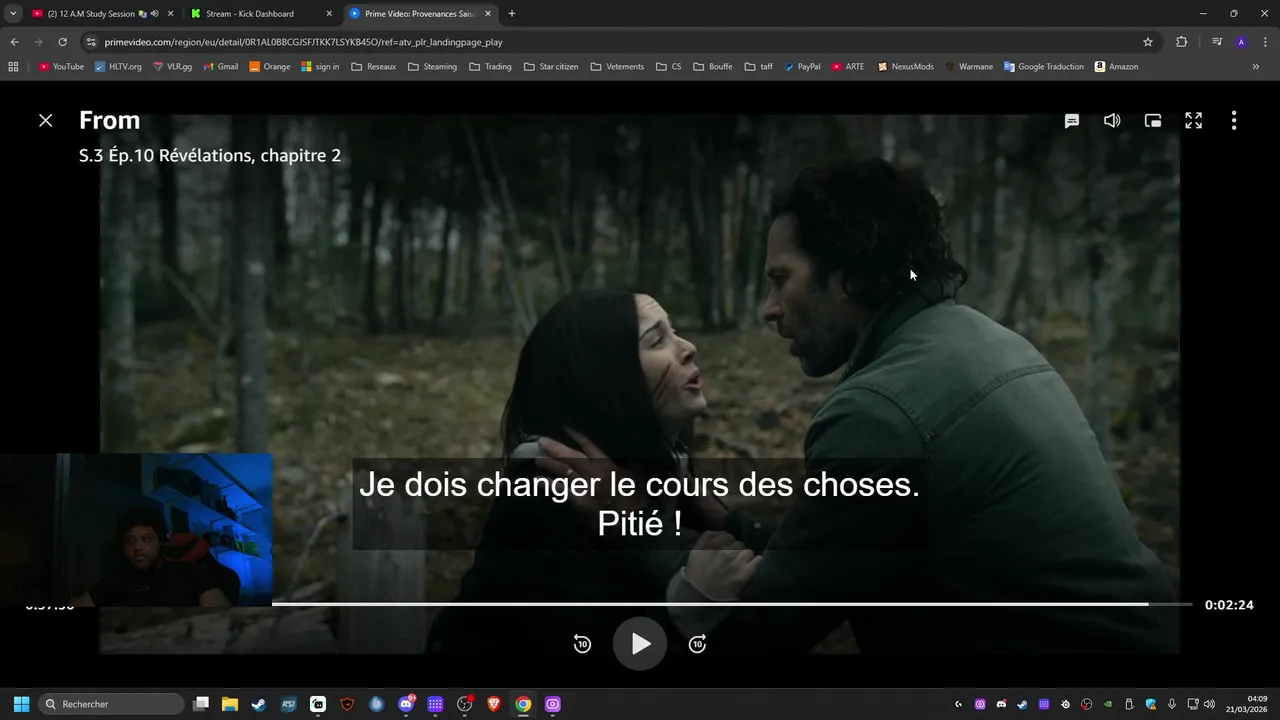Show more bookmarks chevron
The height and width of the screenshot is (720, 1280).
(1256, 67)
